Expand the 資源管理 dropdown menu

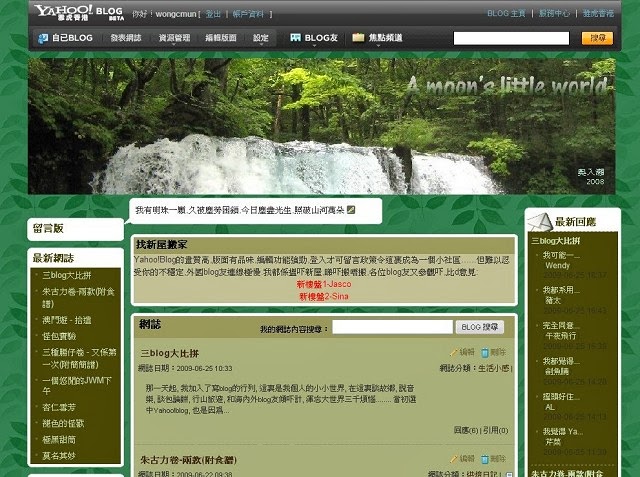pyautogui.click(x=174, y=38)
